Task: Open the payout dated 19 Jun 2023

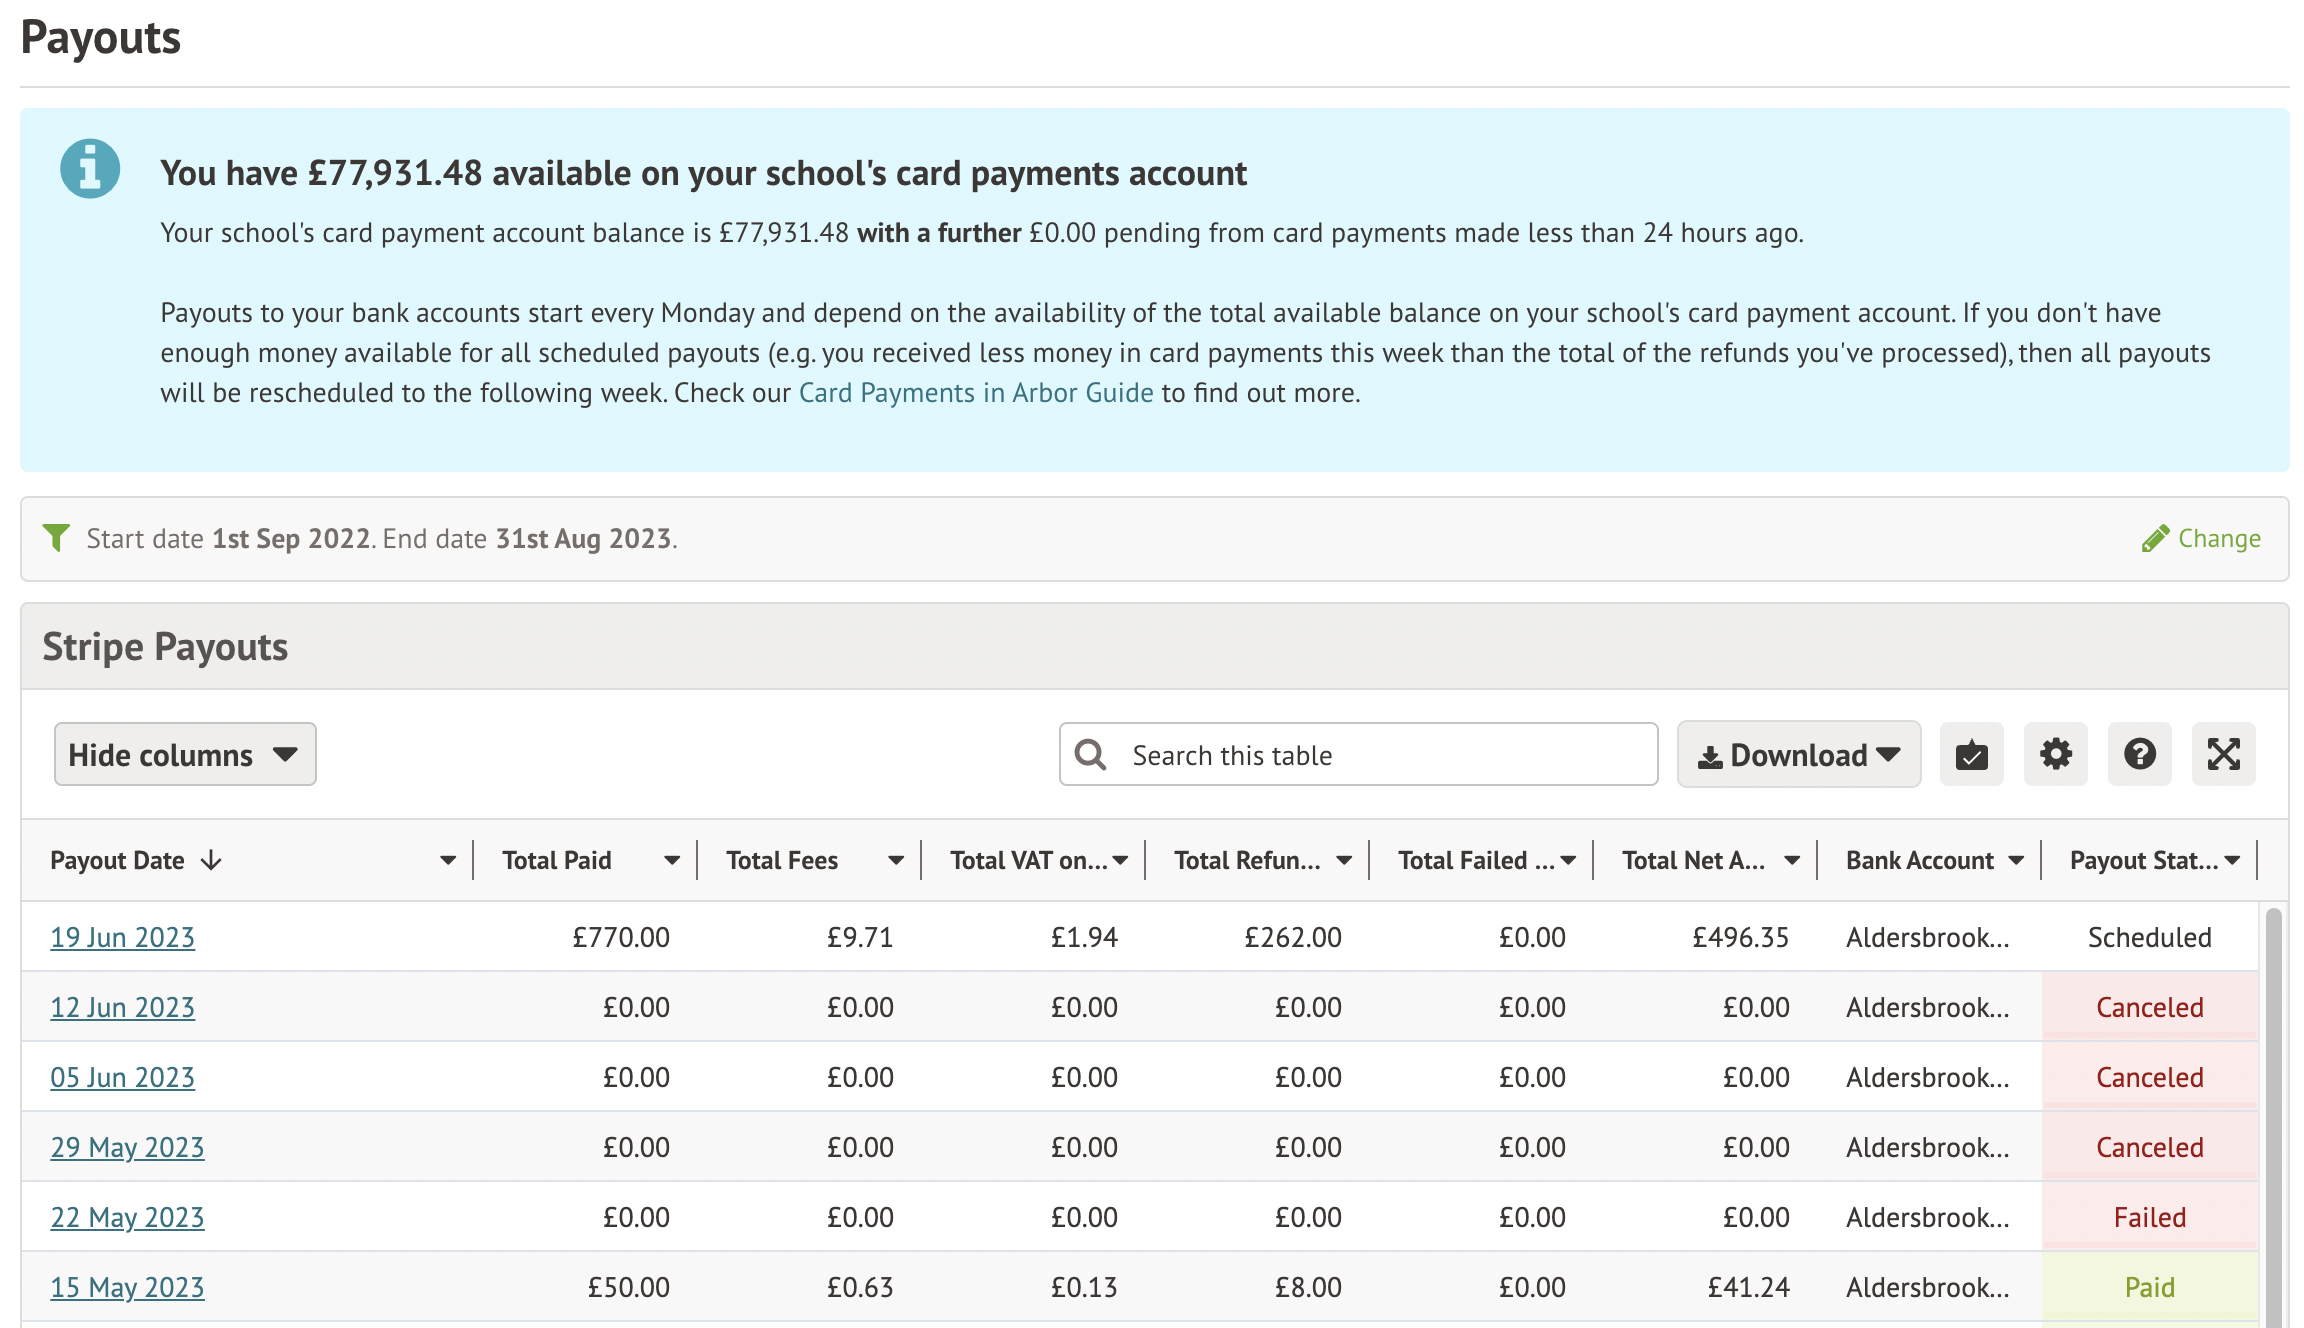Action: pos(122,937)
